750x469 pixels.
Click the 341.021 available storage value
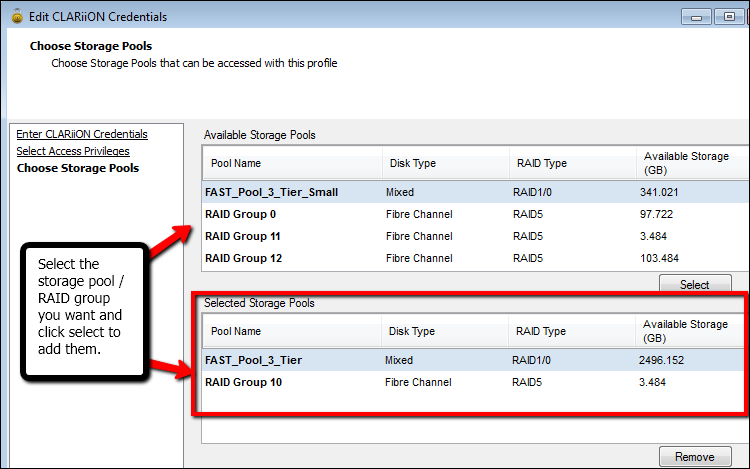pyautogui.click(x=659, y=192)
